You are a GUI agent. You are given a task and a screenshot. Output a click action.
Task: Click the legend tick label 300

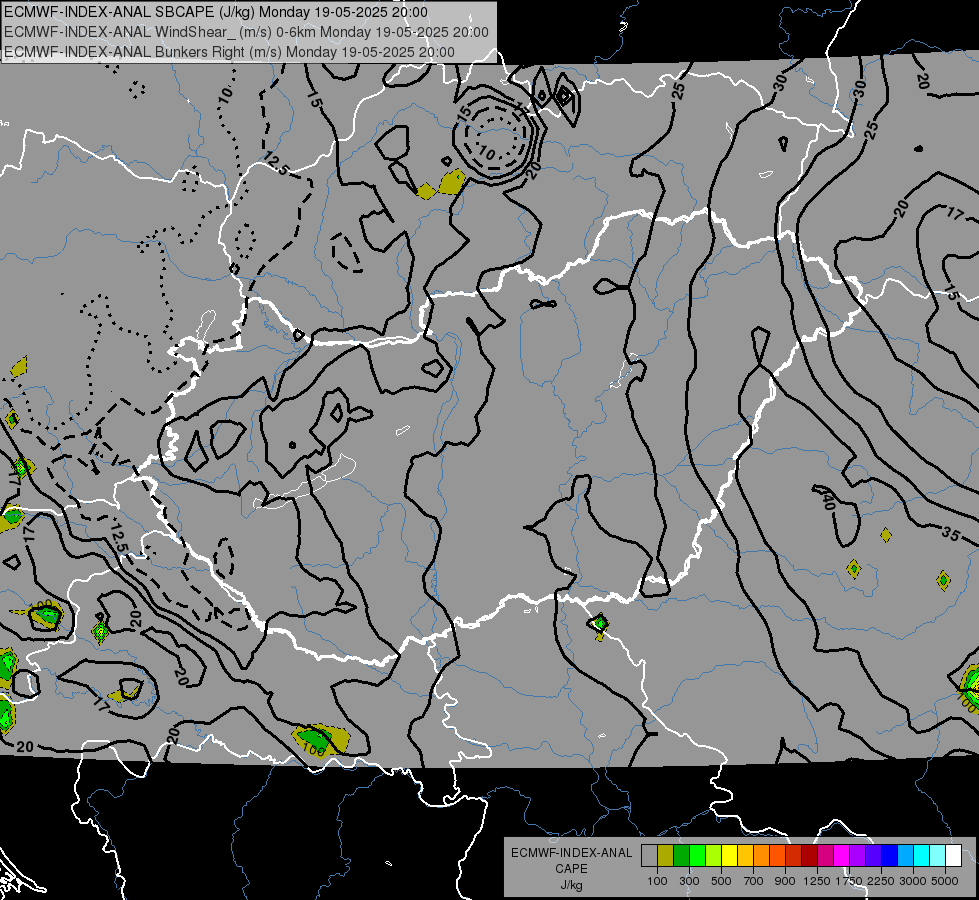pyautogui.click(x=689, y=881)
